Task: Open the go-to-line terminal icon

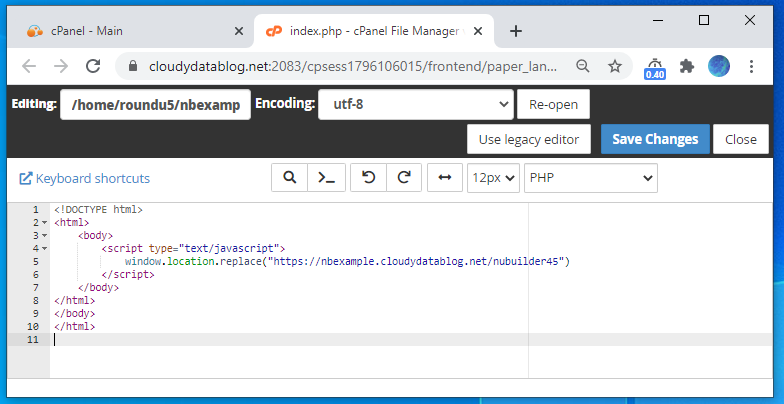Action: tap(326, 178)
